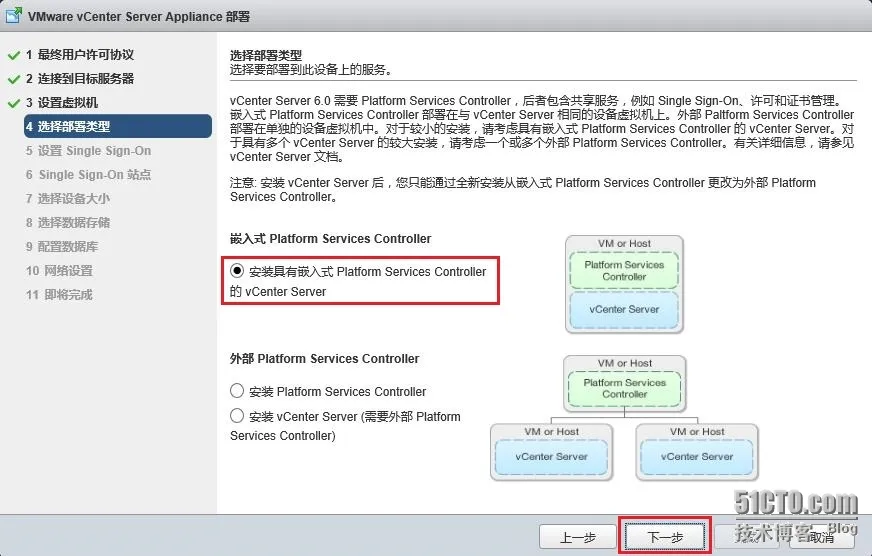
Task: Click green checkmark beside 连接到目标服务器
Action: (x=14, y=80)
